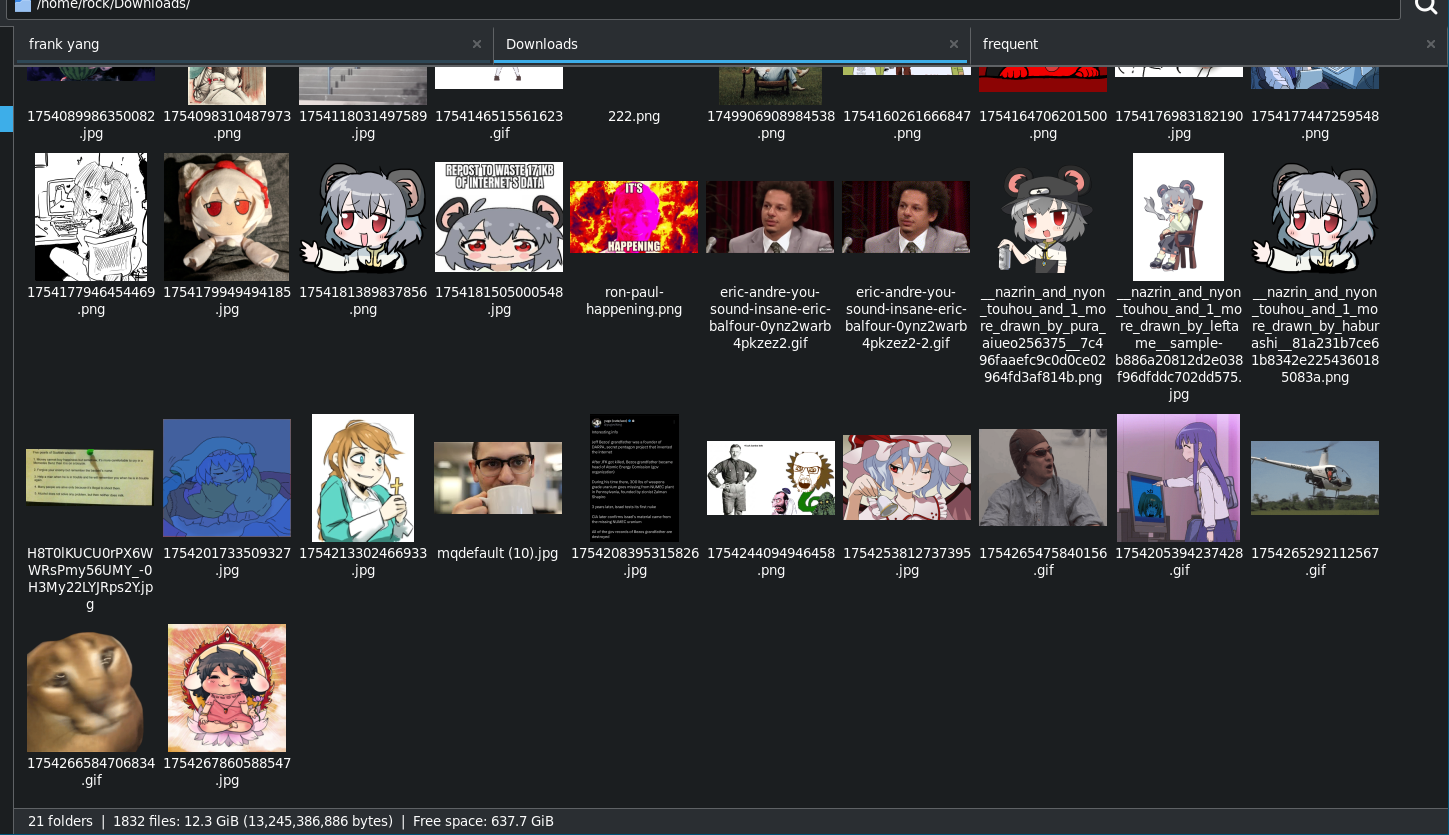Image resolution: width=1449 pixels, height=835 pixels.
Task: Close the frank yang tab
Action: [x=477, y=44]
